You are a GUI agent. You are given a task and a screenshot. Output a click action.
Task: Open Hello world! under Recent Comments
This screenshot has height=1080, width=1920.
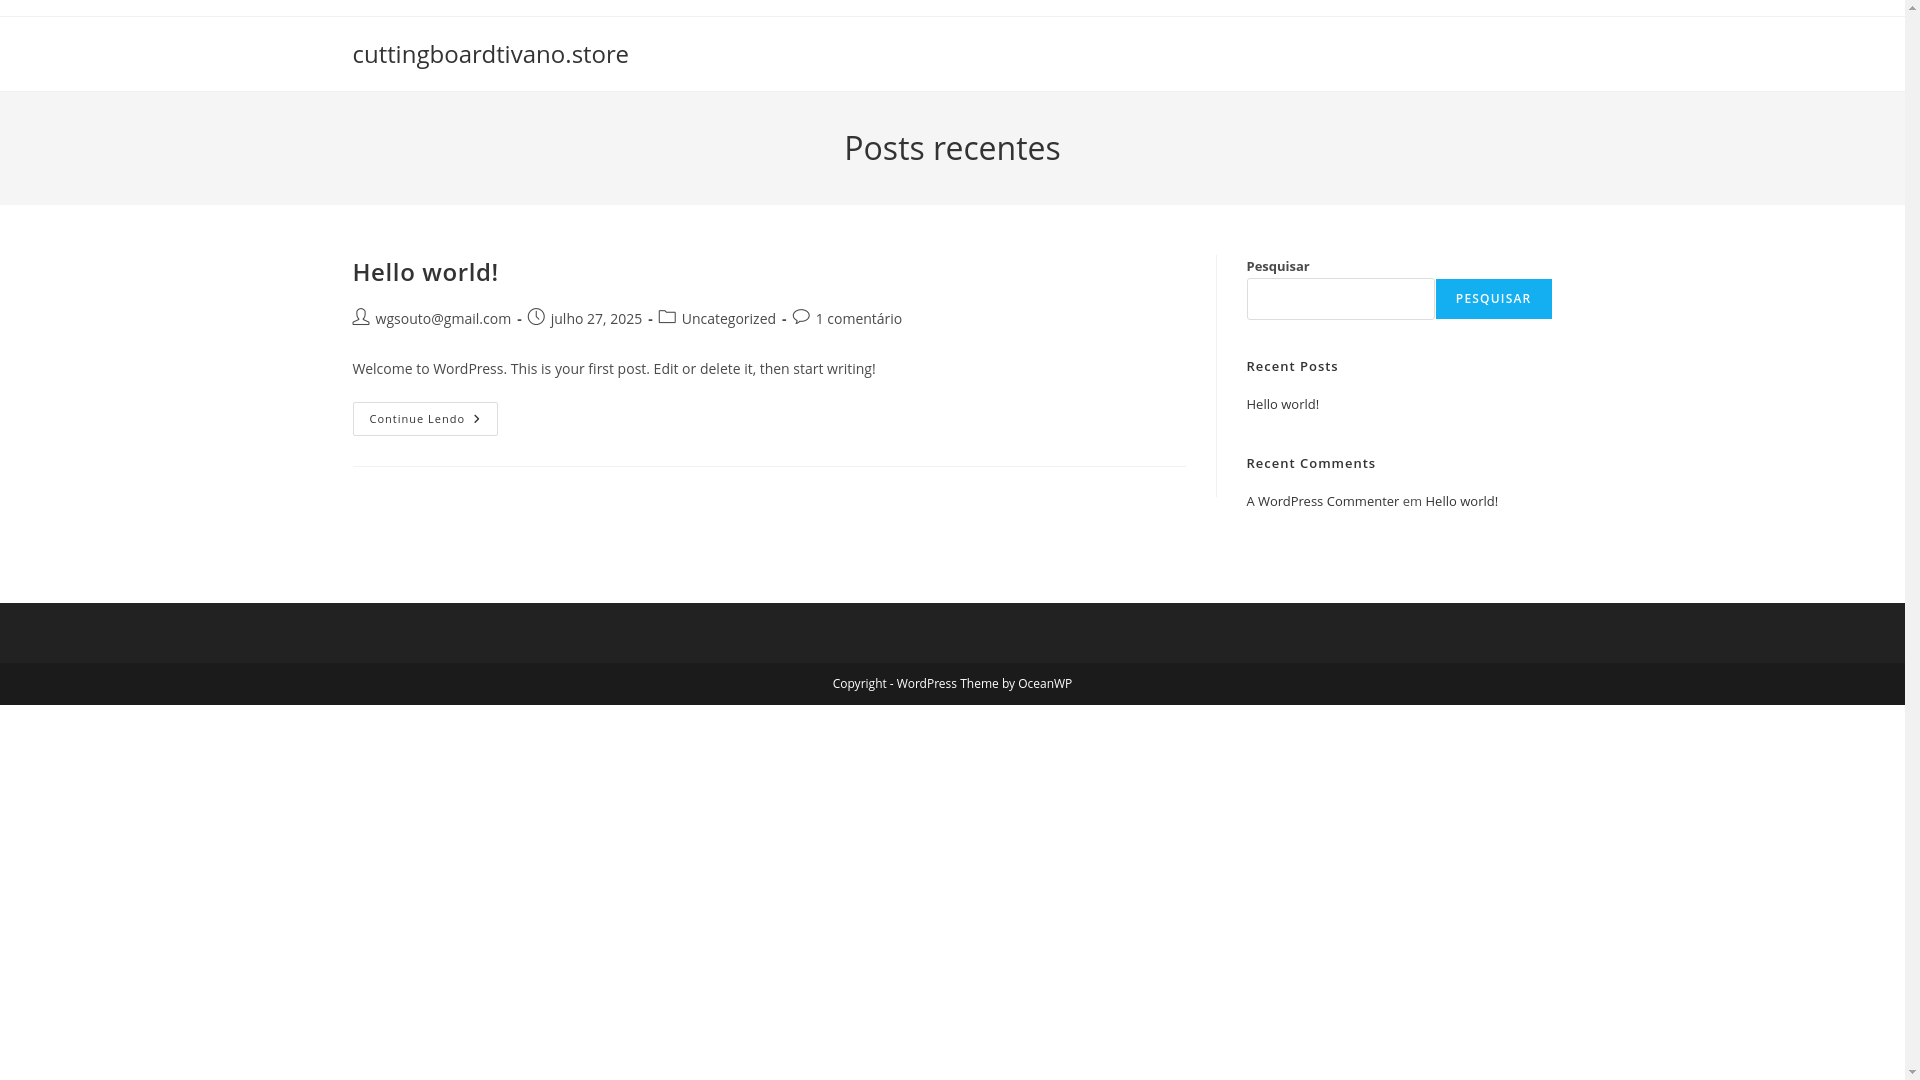(1461, 501)
